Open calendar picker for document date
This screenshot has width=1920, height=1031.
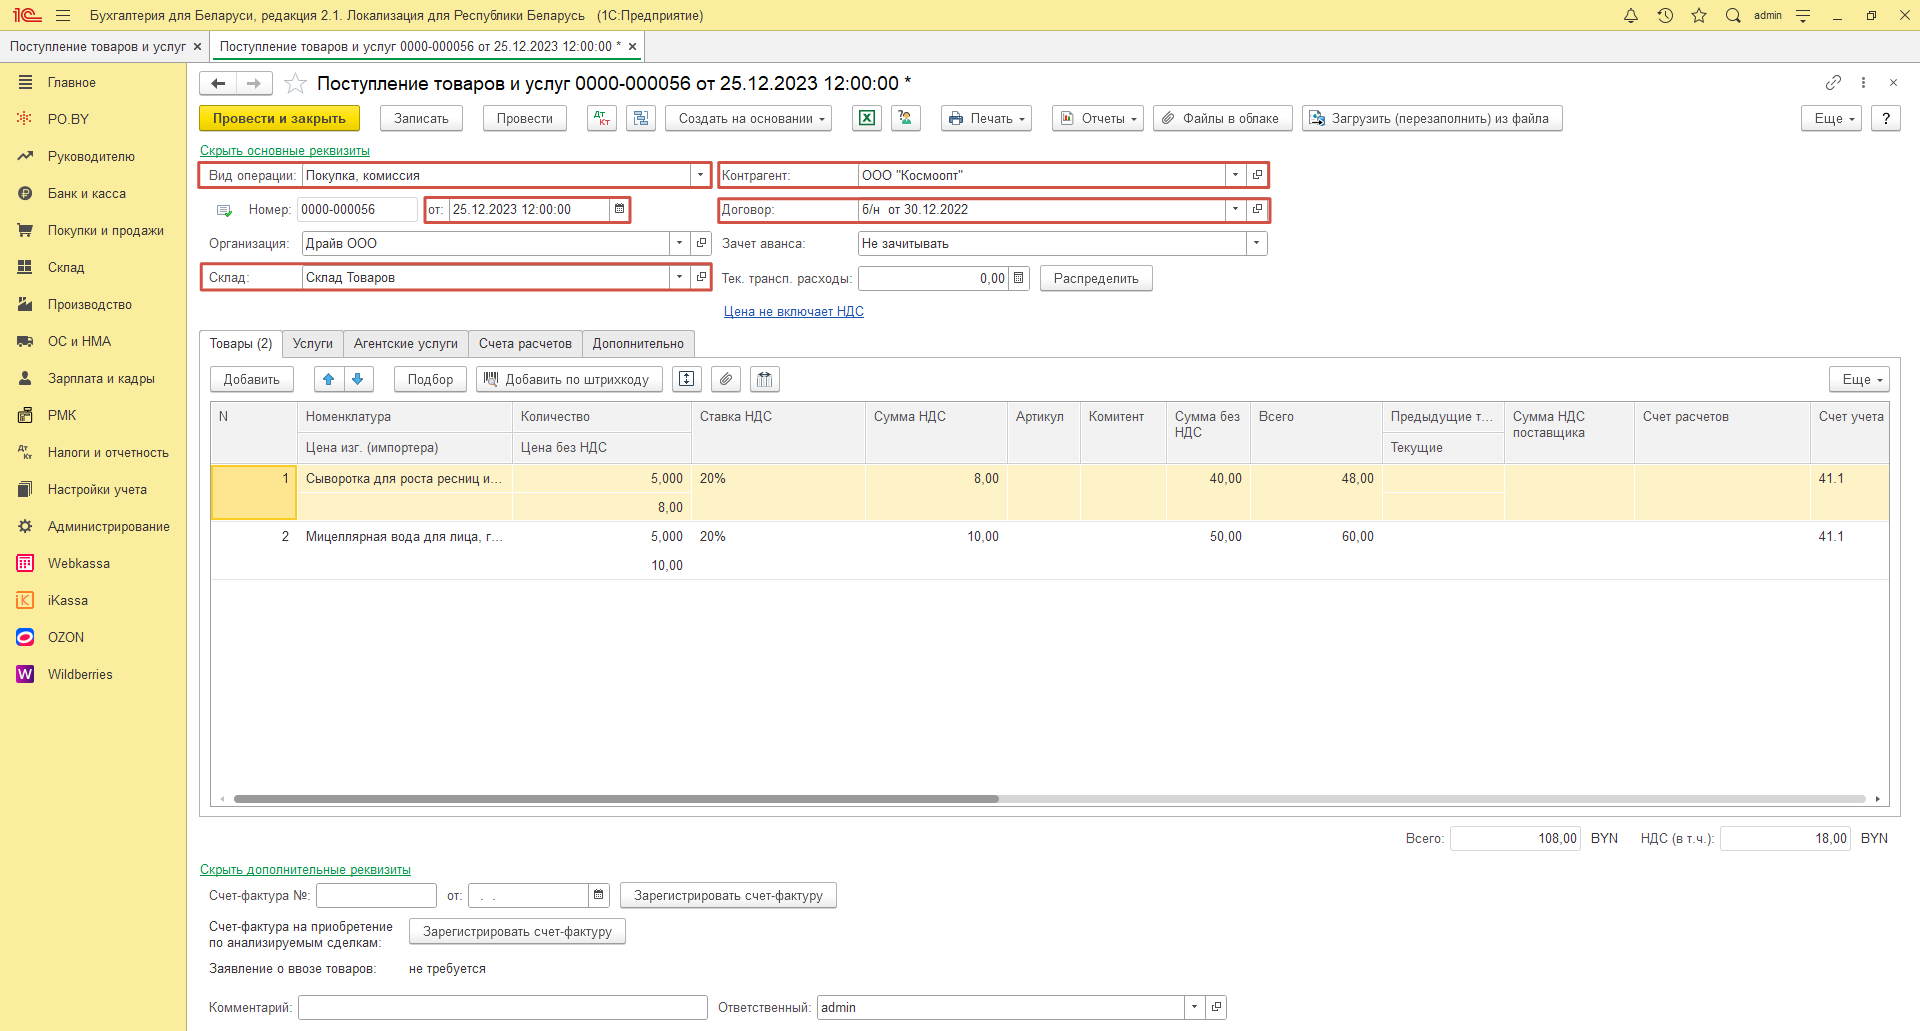(x=620, y=209)
